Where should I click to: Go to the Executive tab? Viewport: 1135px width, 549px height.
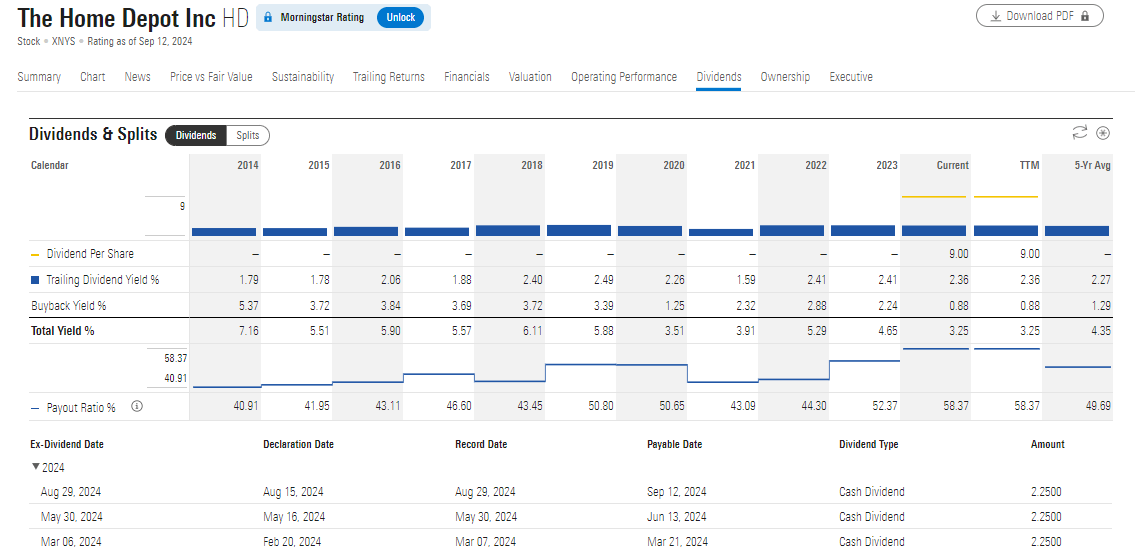(x=851, y=77)
